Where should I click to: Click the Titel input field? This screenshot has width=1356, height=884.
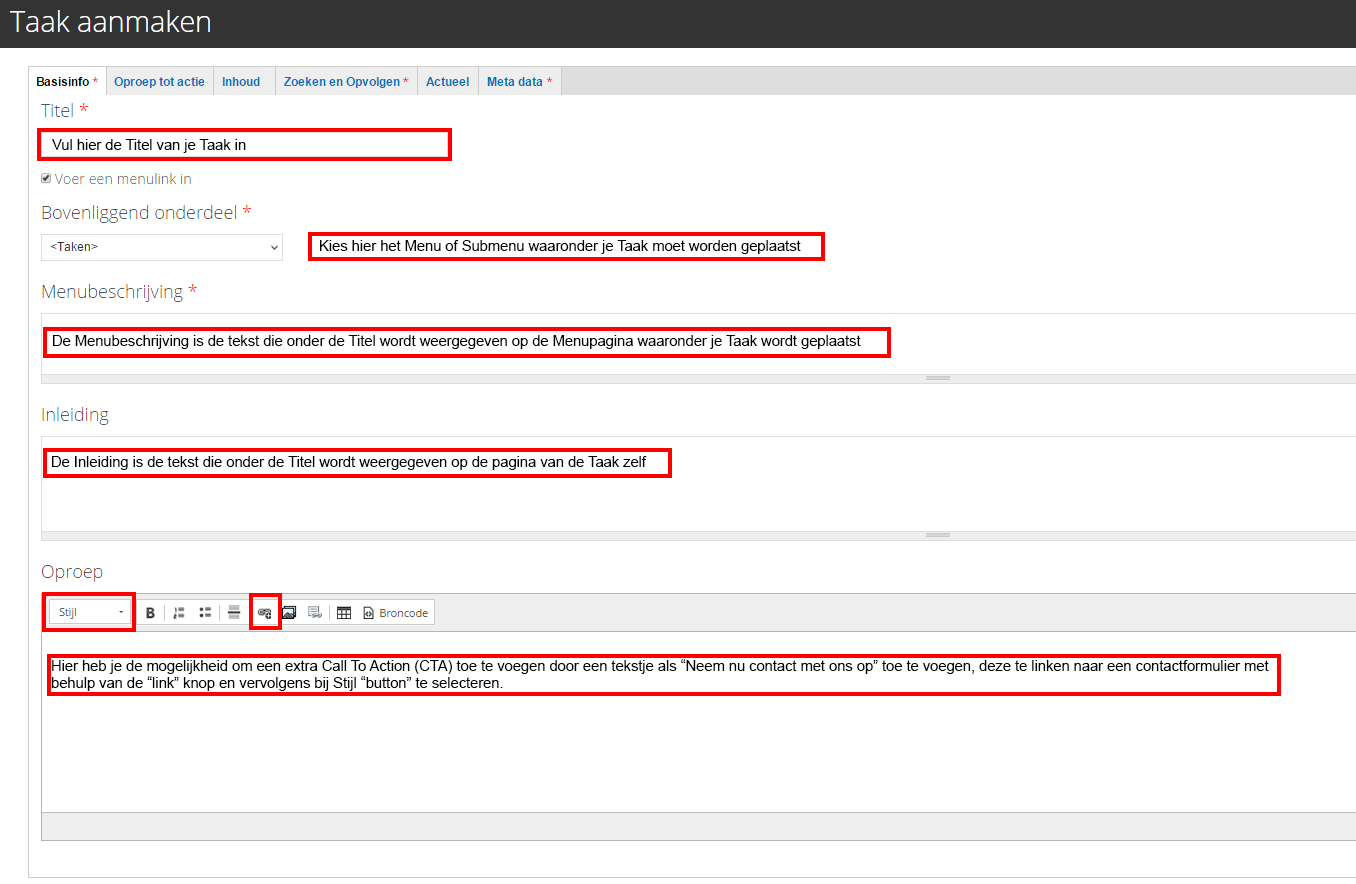(x=244, y=145)
